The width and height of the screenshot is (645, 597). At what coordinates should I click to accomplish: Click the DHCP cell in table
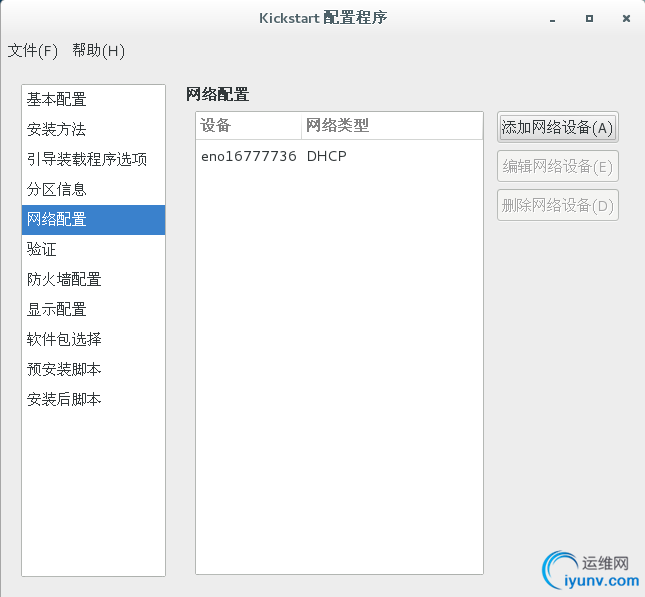pyautogui.click(x=327, y=156)
